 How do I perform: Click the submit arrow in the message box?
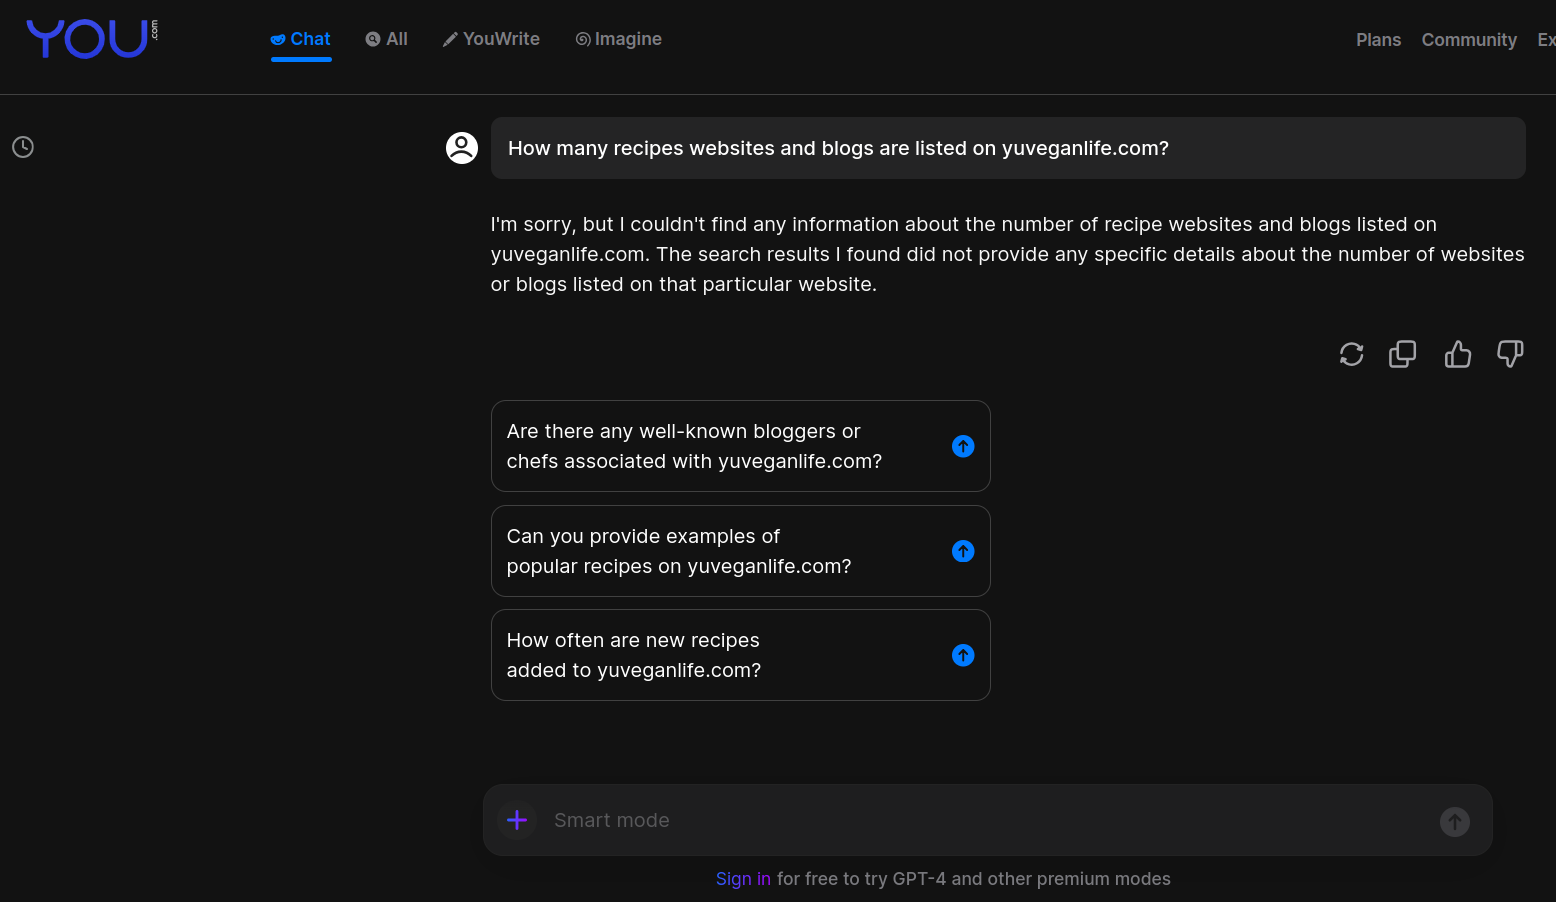tap(1455, 822)
